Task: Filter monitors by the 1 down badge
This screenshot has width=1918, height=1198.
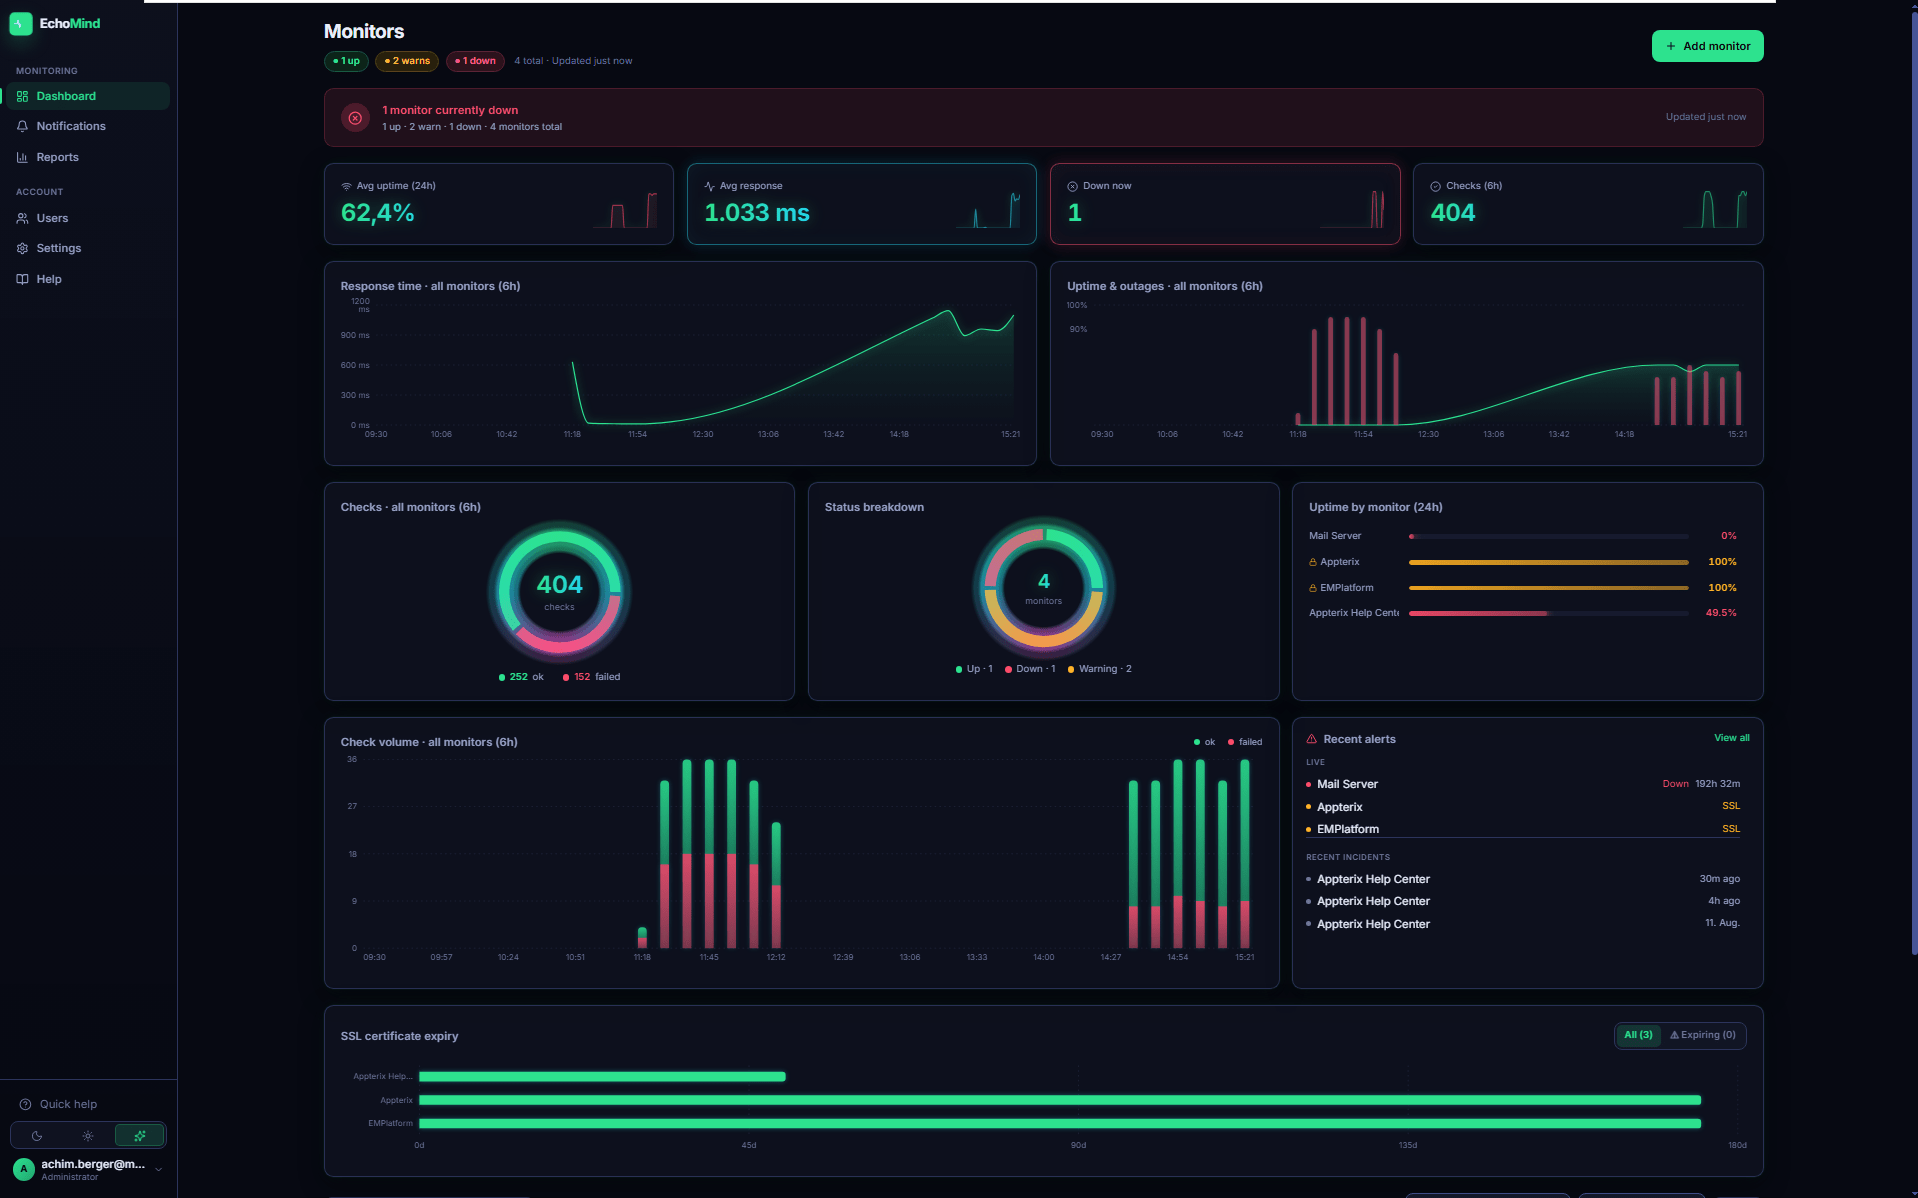Action: pyautogui.click(x=475, y=61)
